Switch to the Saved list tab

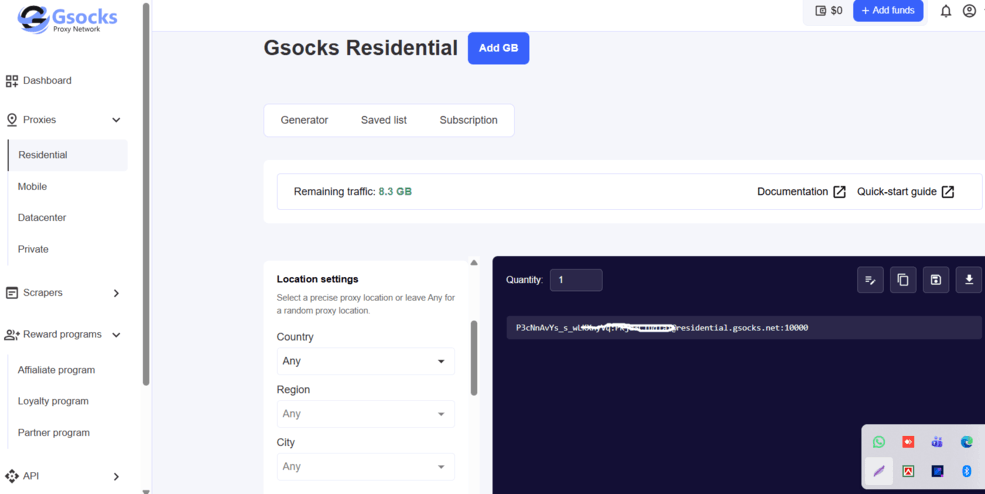click(384, 120)
